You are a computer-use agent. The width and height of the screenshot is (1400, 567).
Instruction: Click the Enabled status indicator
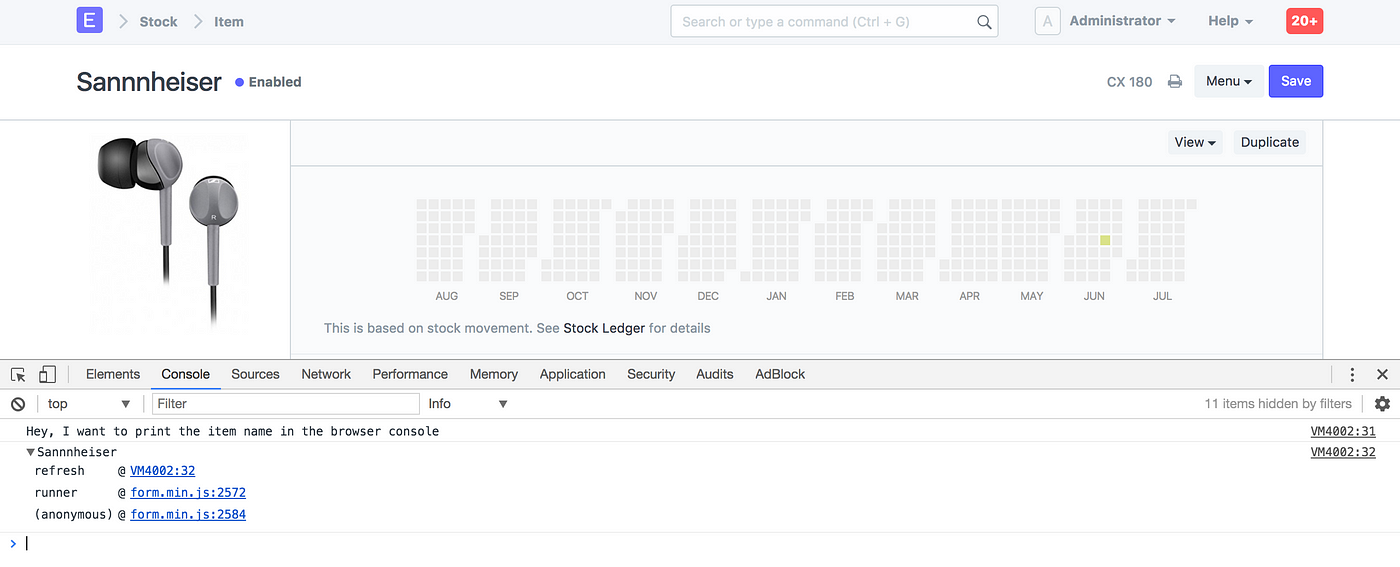click(268, 82)
